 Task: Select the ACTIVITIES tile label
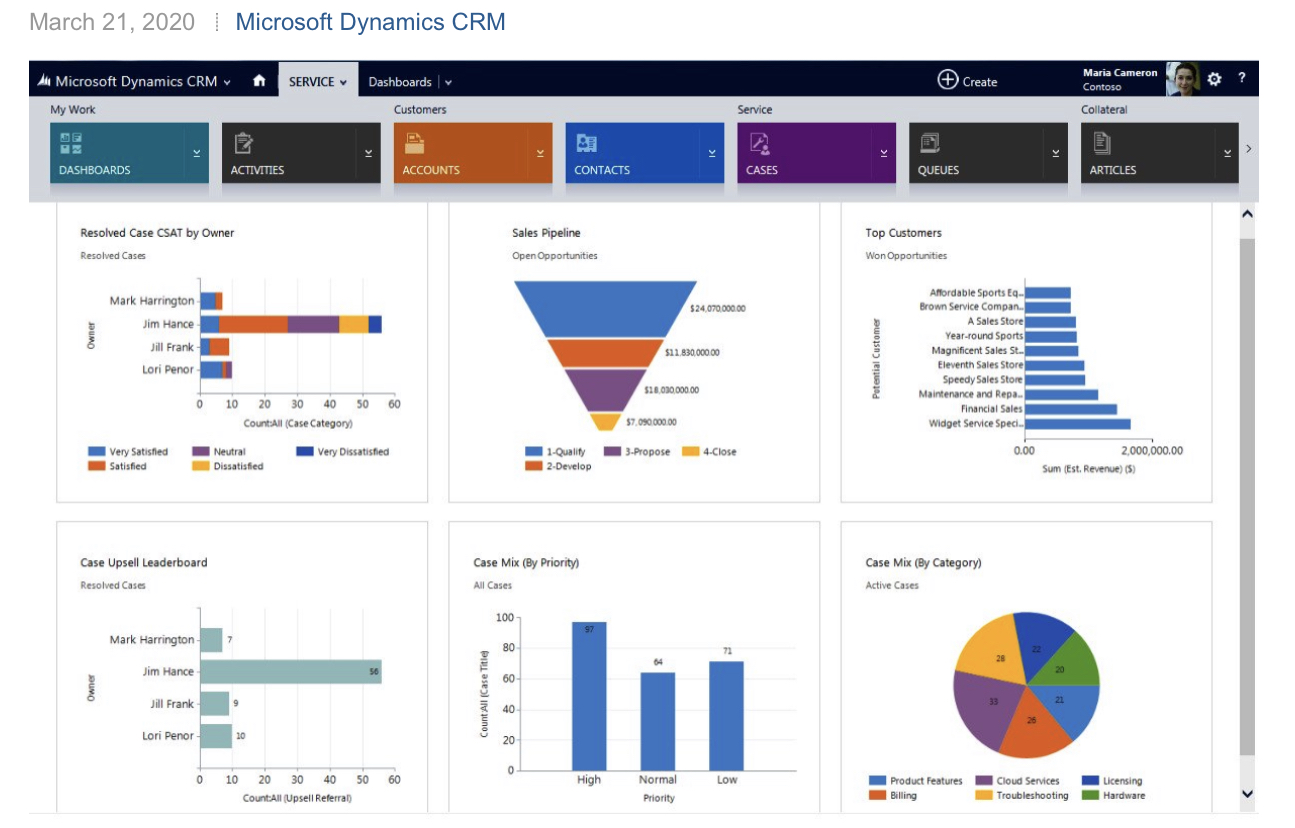point(258,170)
